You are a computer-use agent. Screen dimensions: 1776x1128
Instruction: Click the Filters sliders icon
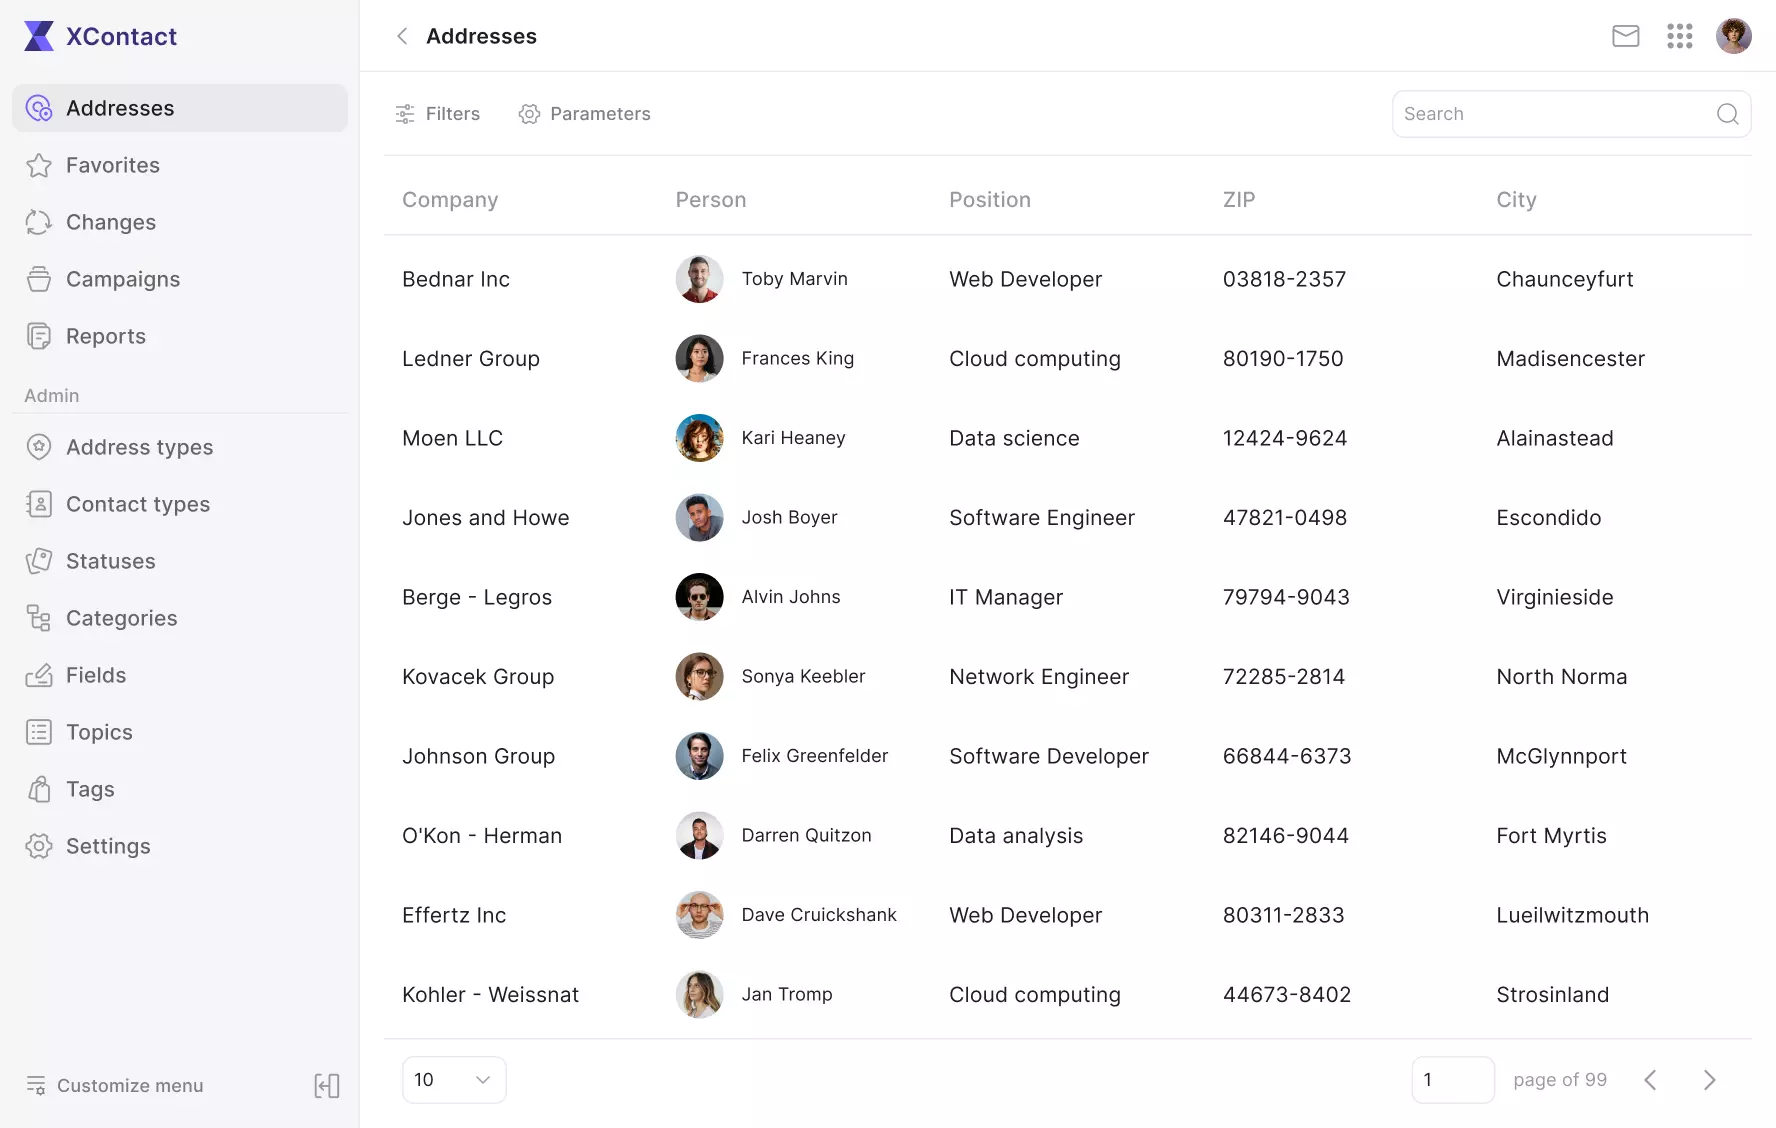(x=405, y=114)
